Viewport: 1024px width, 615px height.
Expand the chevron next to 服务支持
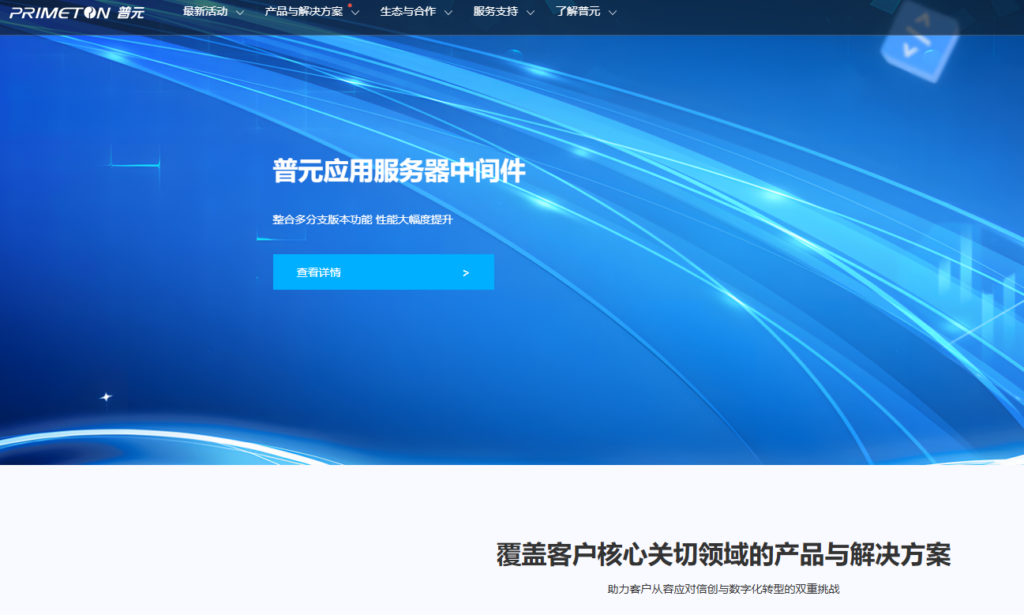[530, 13]
